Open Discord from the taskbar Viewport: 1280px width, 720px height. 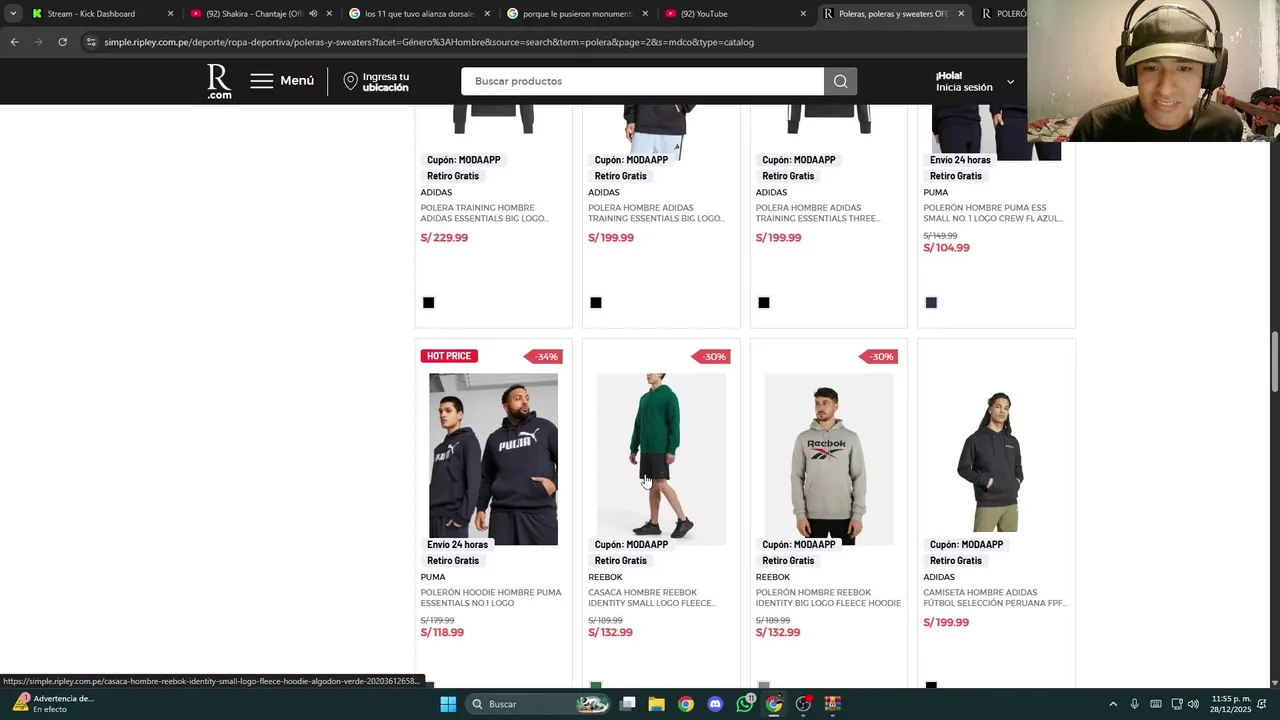point(715,704)
